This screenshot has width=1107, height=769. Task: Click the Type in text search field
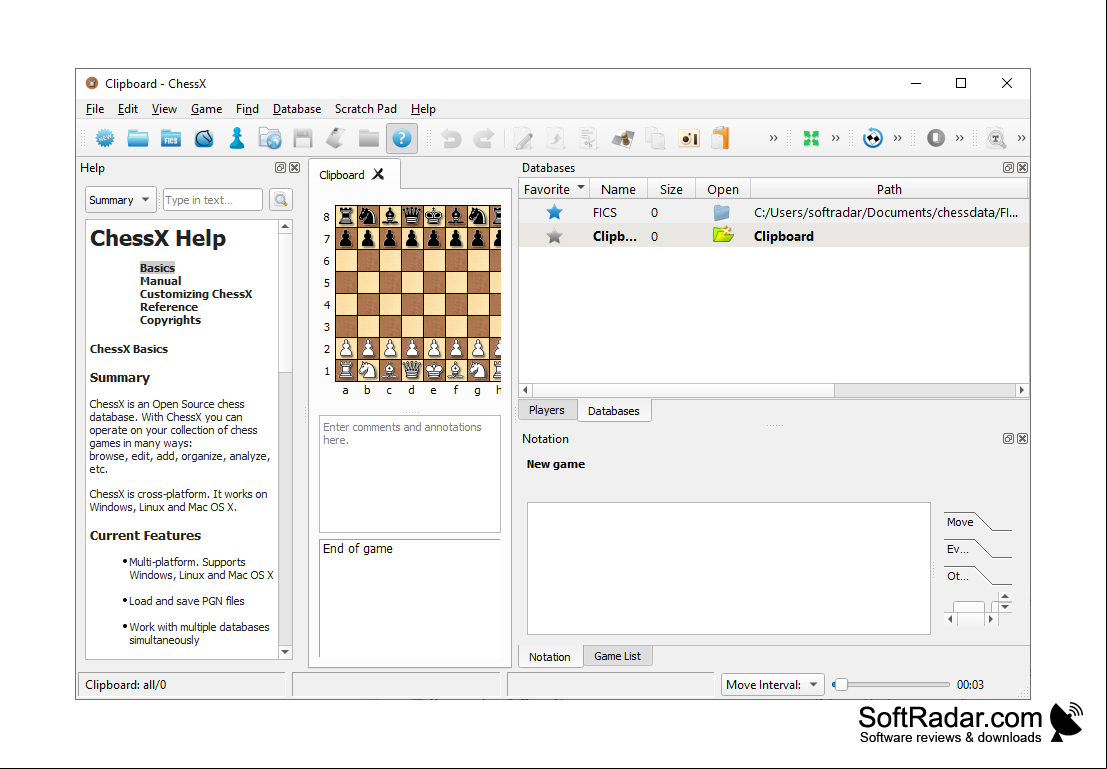(213, 200)
